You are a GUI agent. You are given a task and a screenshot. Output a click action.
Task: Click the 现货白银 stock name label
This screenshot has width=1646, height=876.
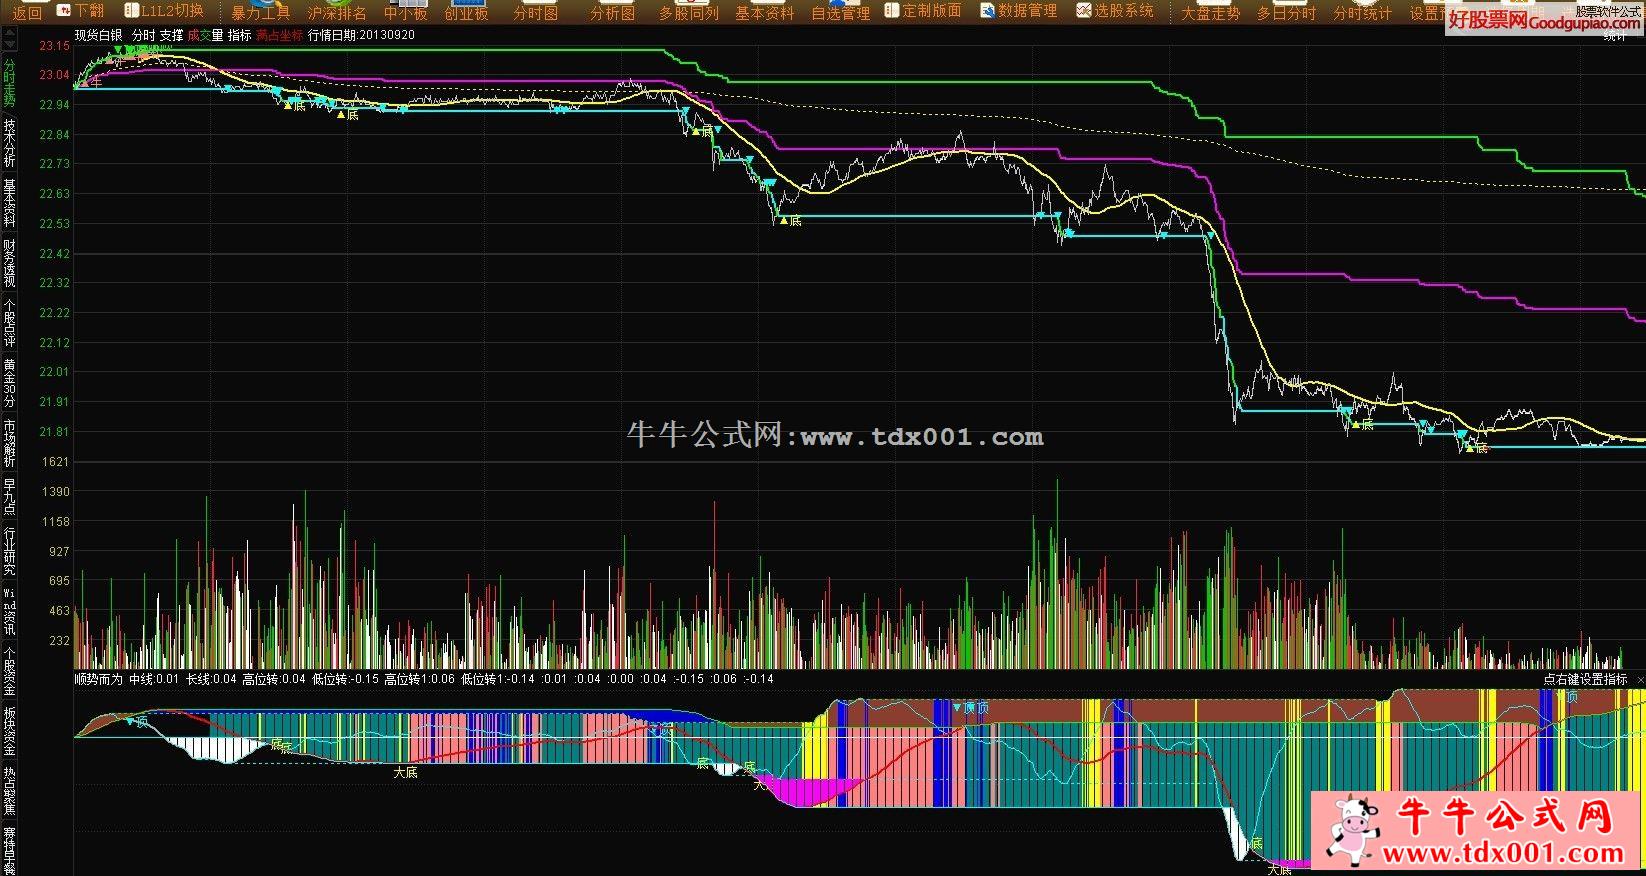(98, 35)
